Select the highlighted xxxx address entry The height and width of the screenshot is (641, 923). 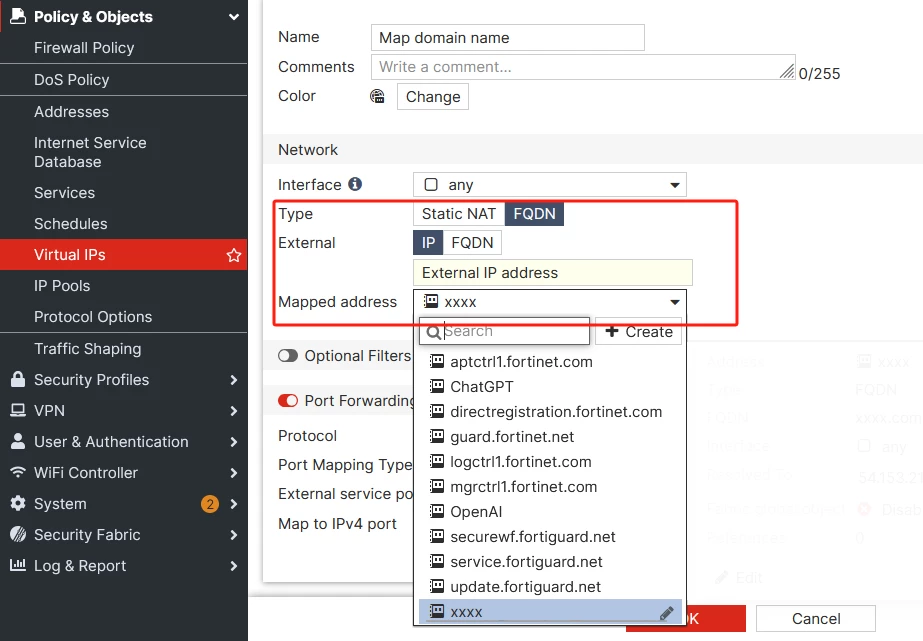click(550, 612)
